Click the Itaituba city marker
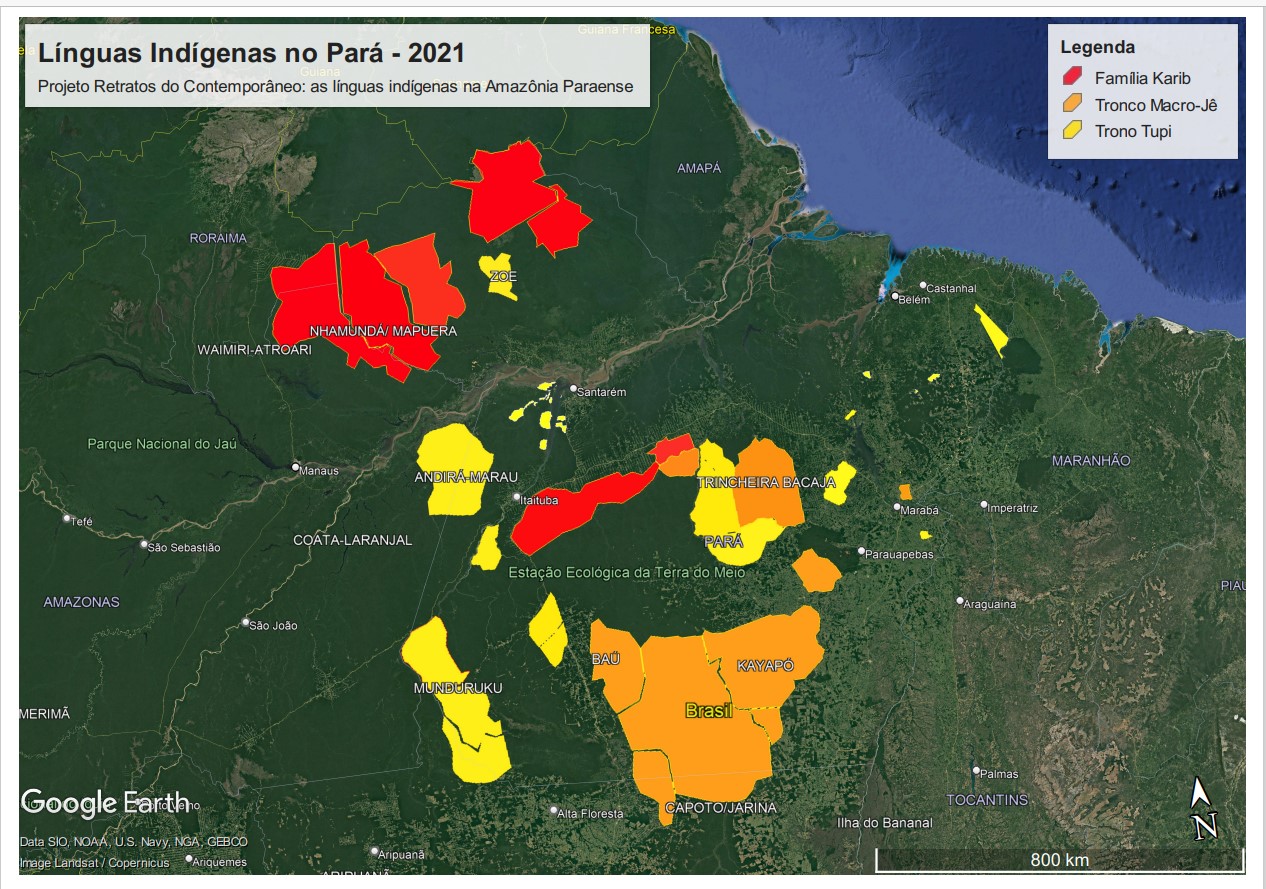1266x889 pixels. coord(517,497)
